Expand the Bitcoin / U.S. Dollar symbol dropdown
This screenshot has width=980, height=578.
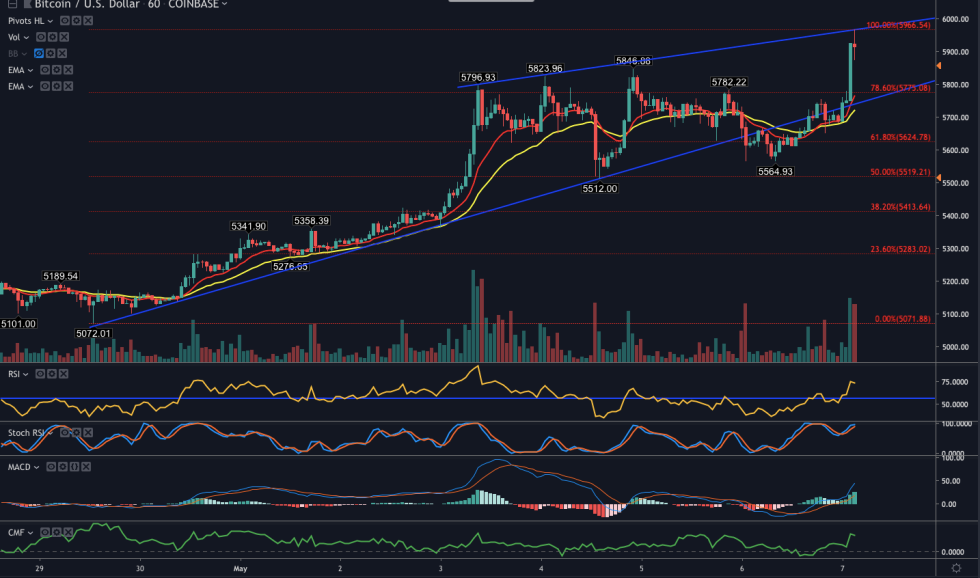(225, 4)
